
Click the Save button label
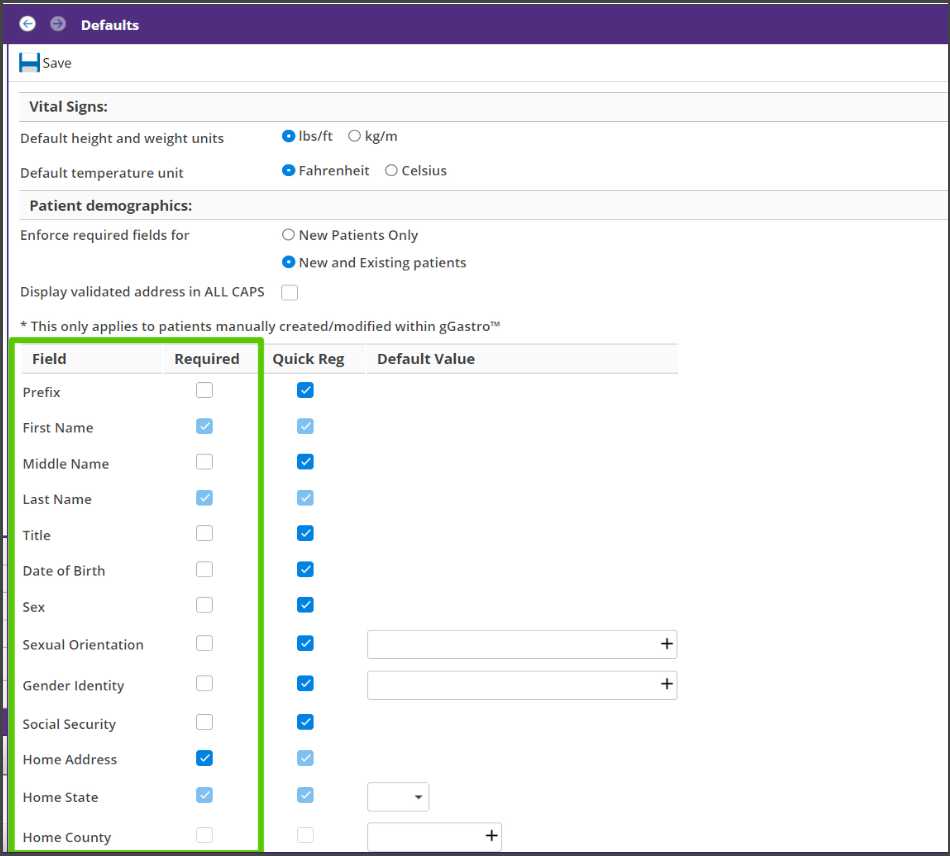[57, 63]
